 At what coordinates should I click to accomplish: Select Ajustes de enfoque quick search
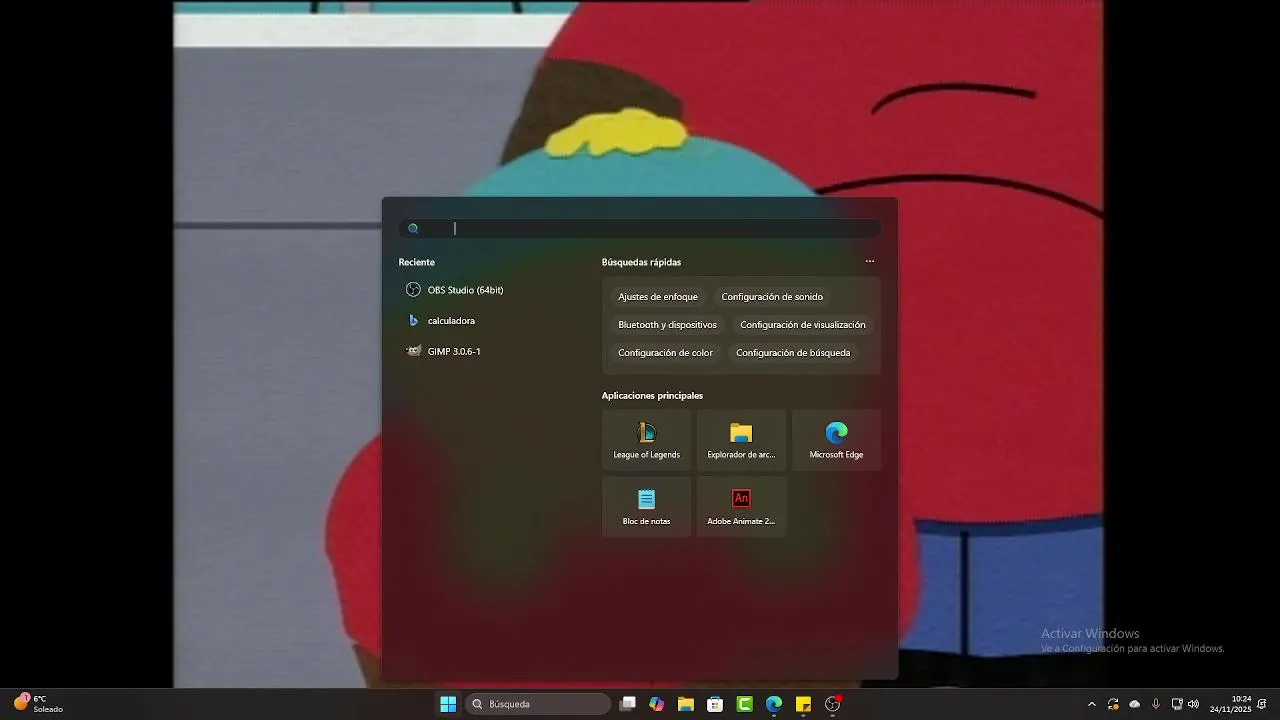[658, 297]
